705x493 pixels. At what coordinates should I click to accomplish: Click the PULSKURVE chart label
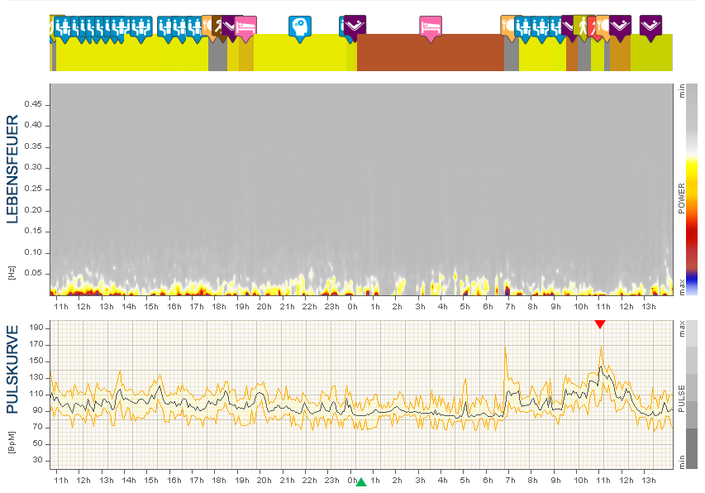point(15,369)
